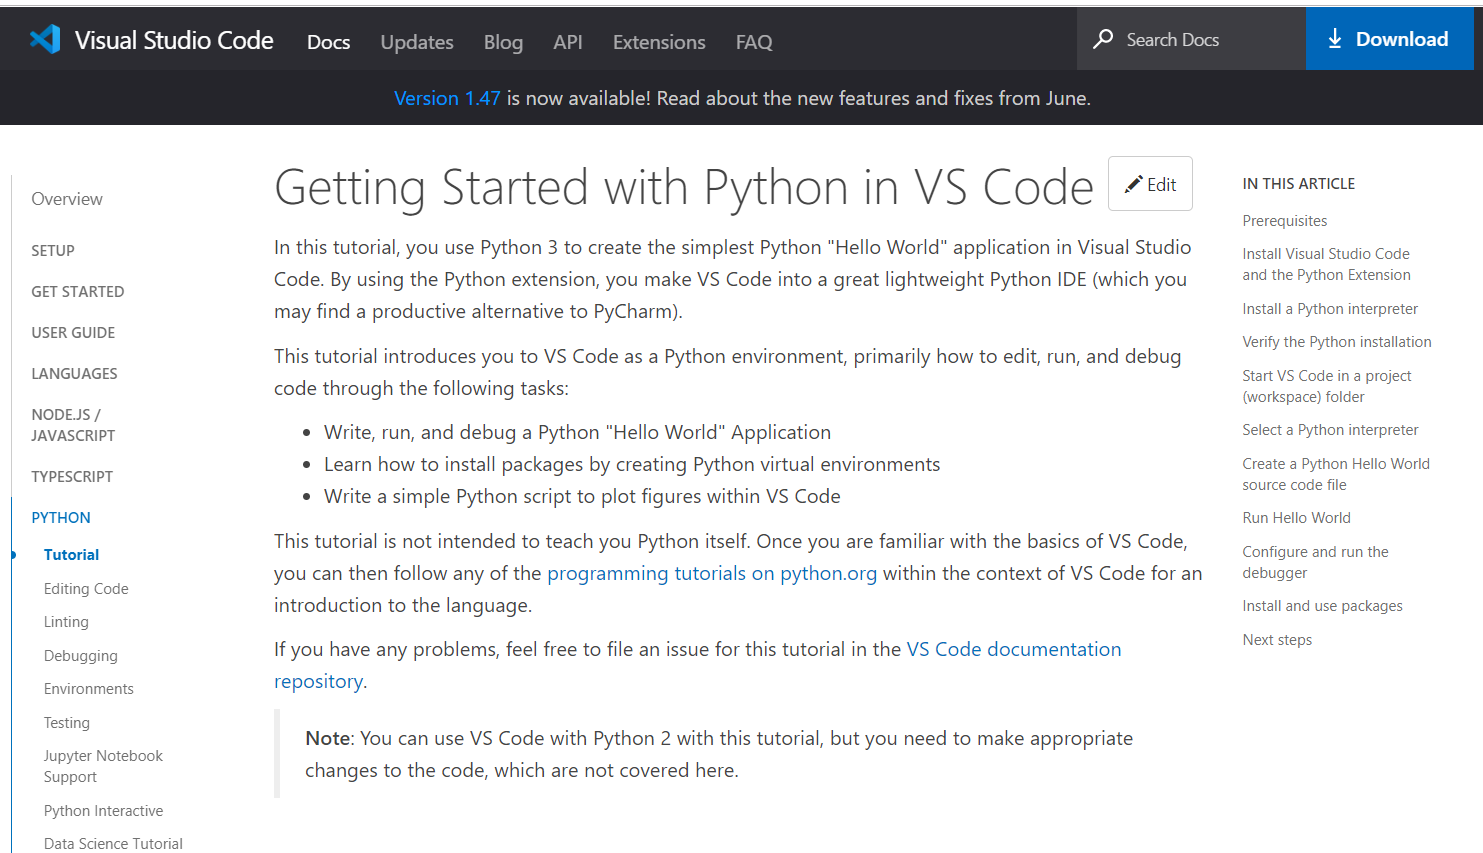Image resolution: width=1483 pixels, height=853 pixels.
Task: Click the IN THIS ARTICLE heading
Action: [1298, 184]
